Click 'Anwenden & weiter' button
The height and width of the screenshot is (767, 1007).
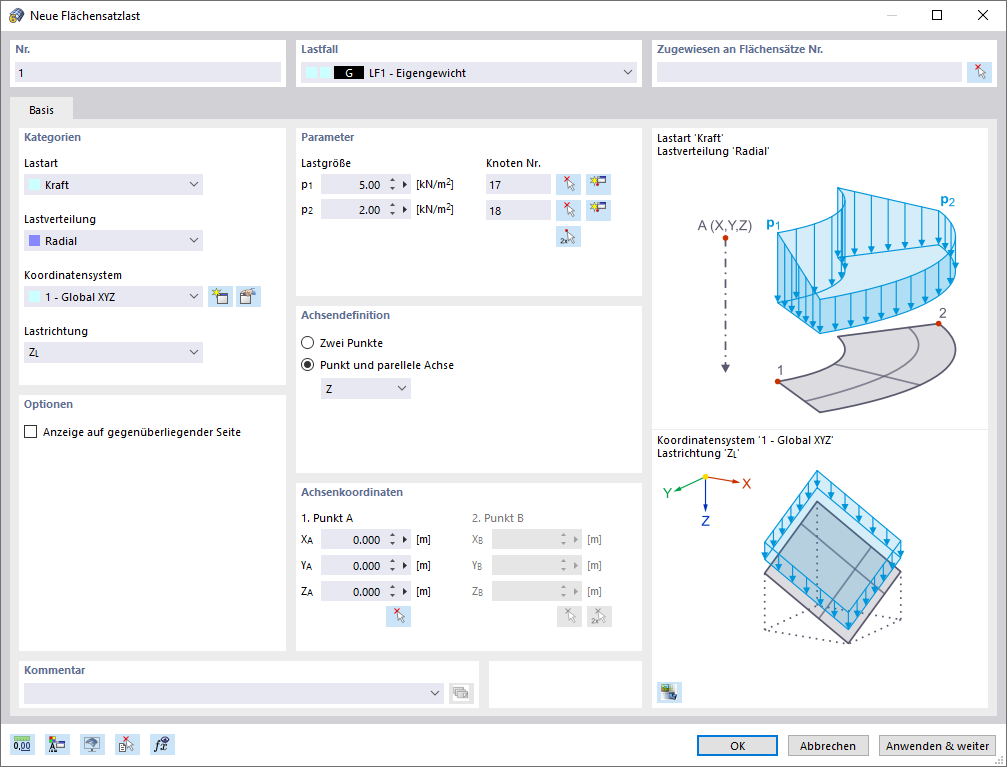click(x=937, y=746)
